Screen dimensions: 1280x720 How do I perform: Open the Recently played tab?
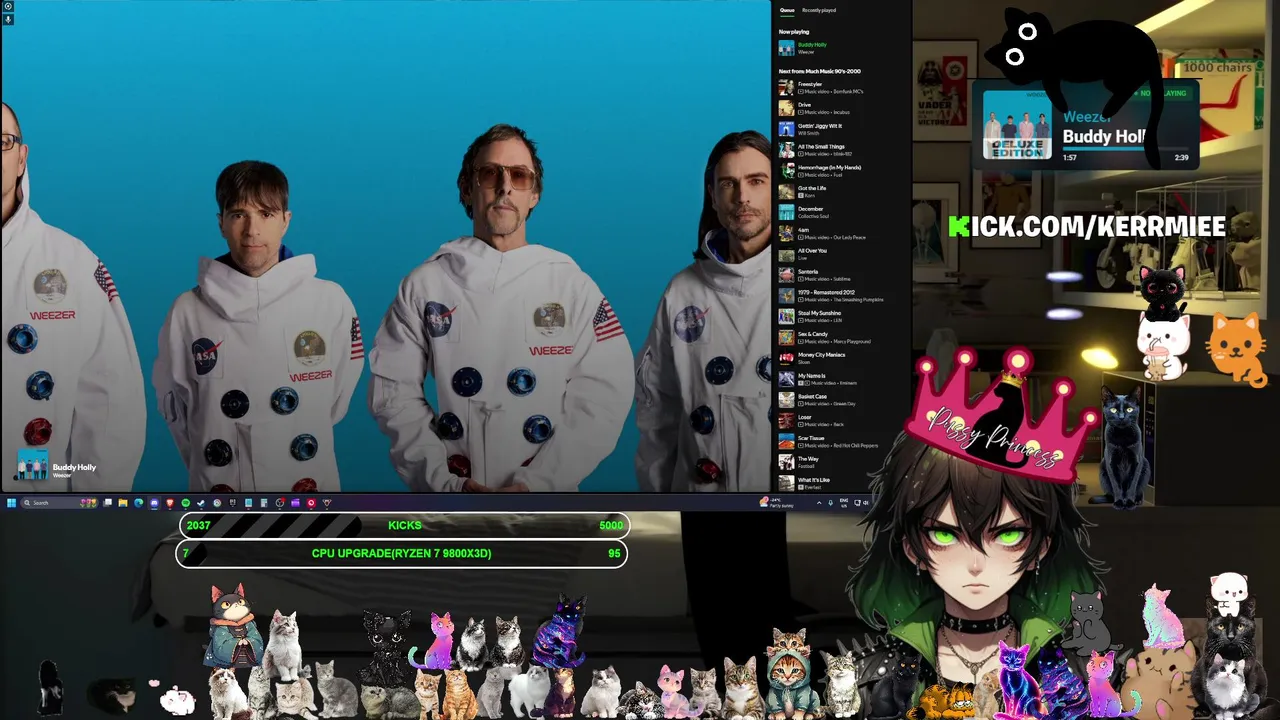tap(819, 10)
